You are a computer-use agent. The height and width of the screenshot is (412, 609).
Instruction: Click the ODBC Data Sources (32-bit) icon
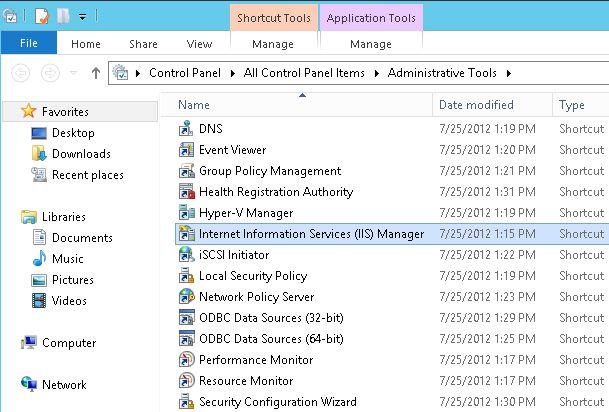[186, 317]
